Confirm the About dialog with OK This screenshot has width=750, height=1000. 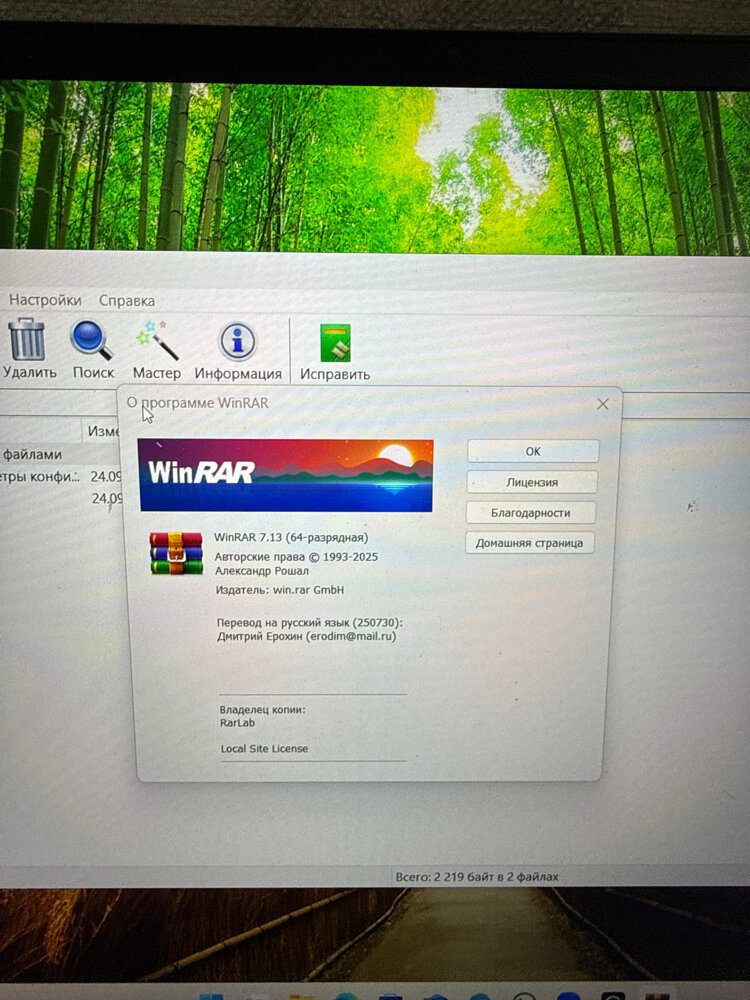[x=533, y=451]
